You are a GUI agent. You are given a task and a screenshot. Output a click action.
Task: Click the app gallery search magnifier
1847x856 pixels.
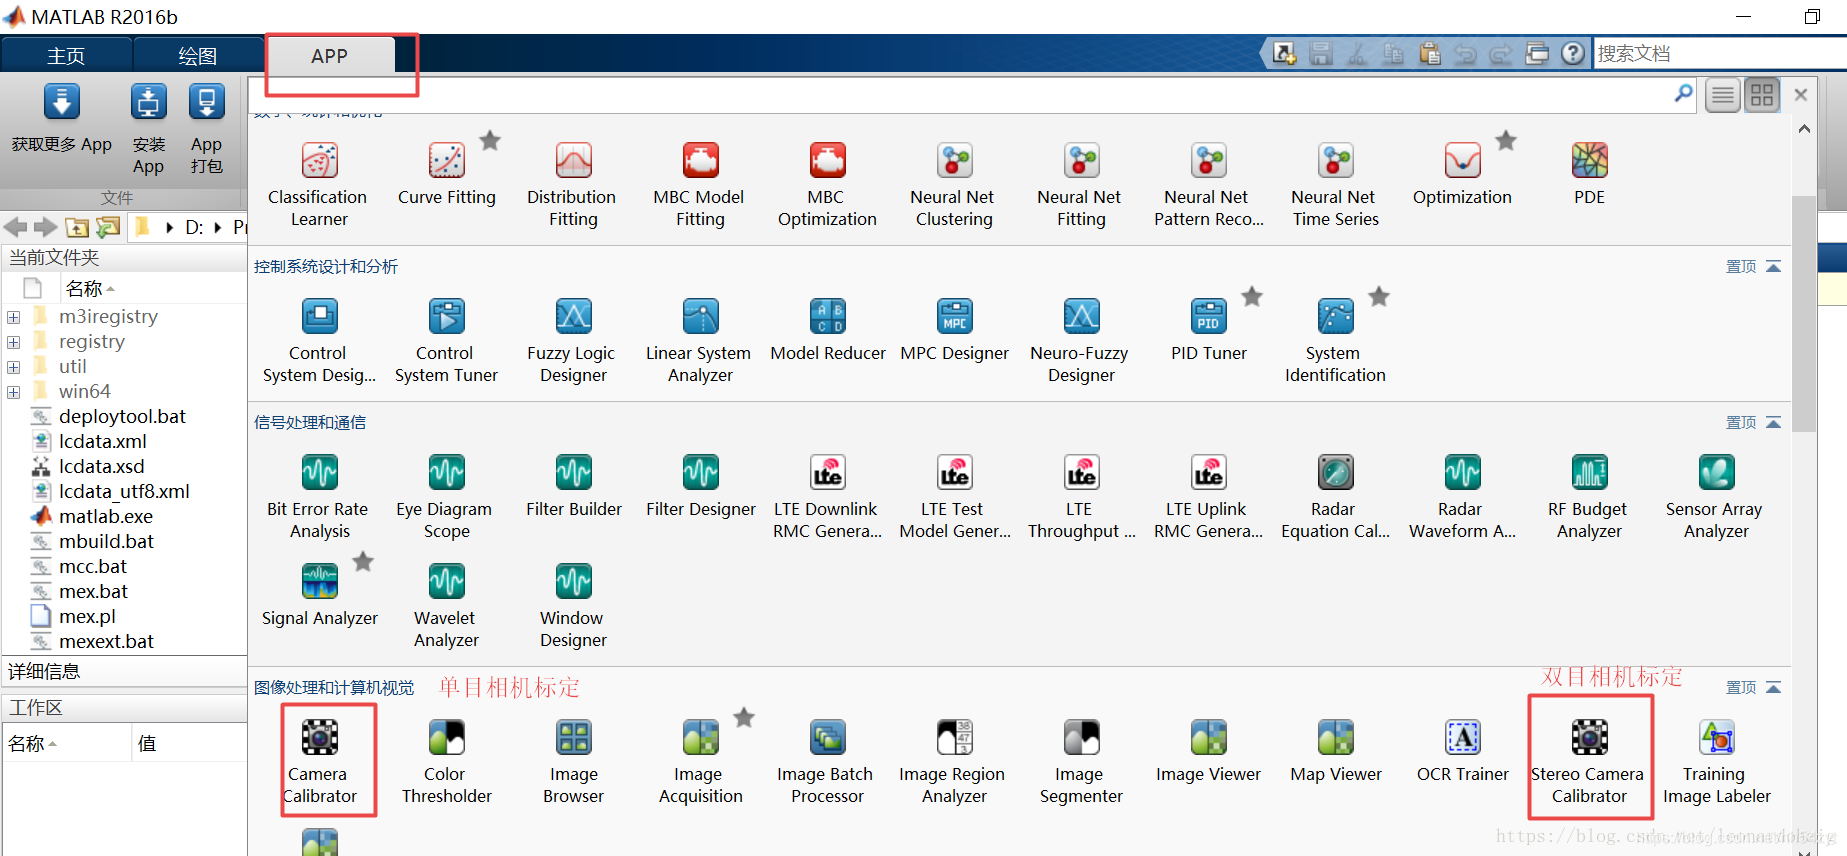(1684, 93)
